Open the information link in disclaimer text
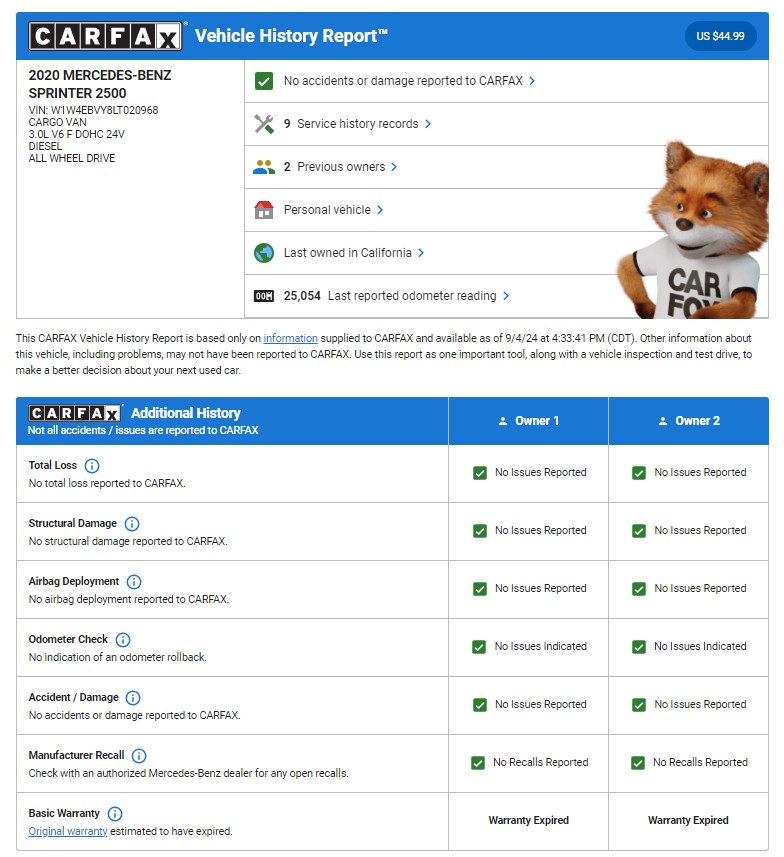 290,338
